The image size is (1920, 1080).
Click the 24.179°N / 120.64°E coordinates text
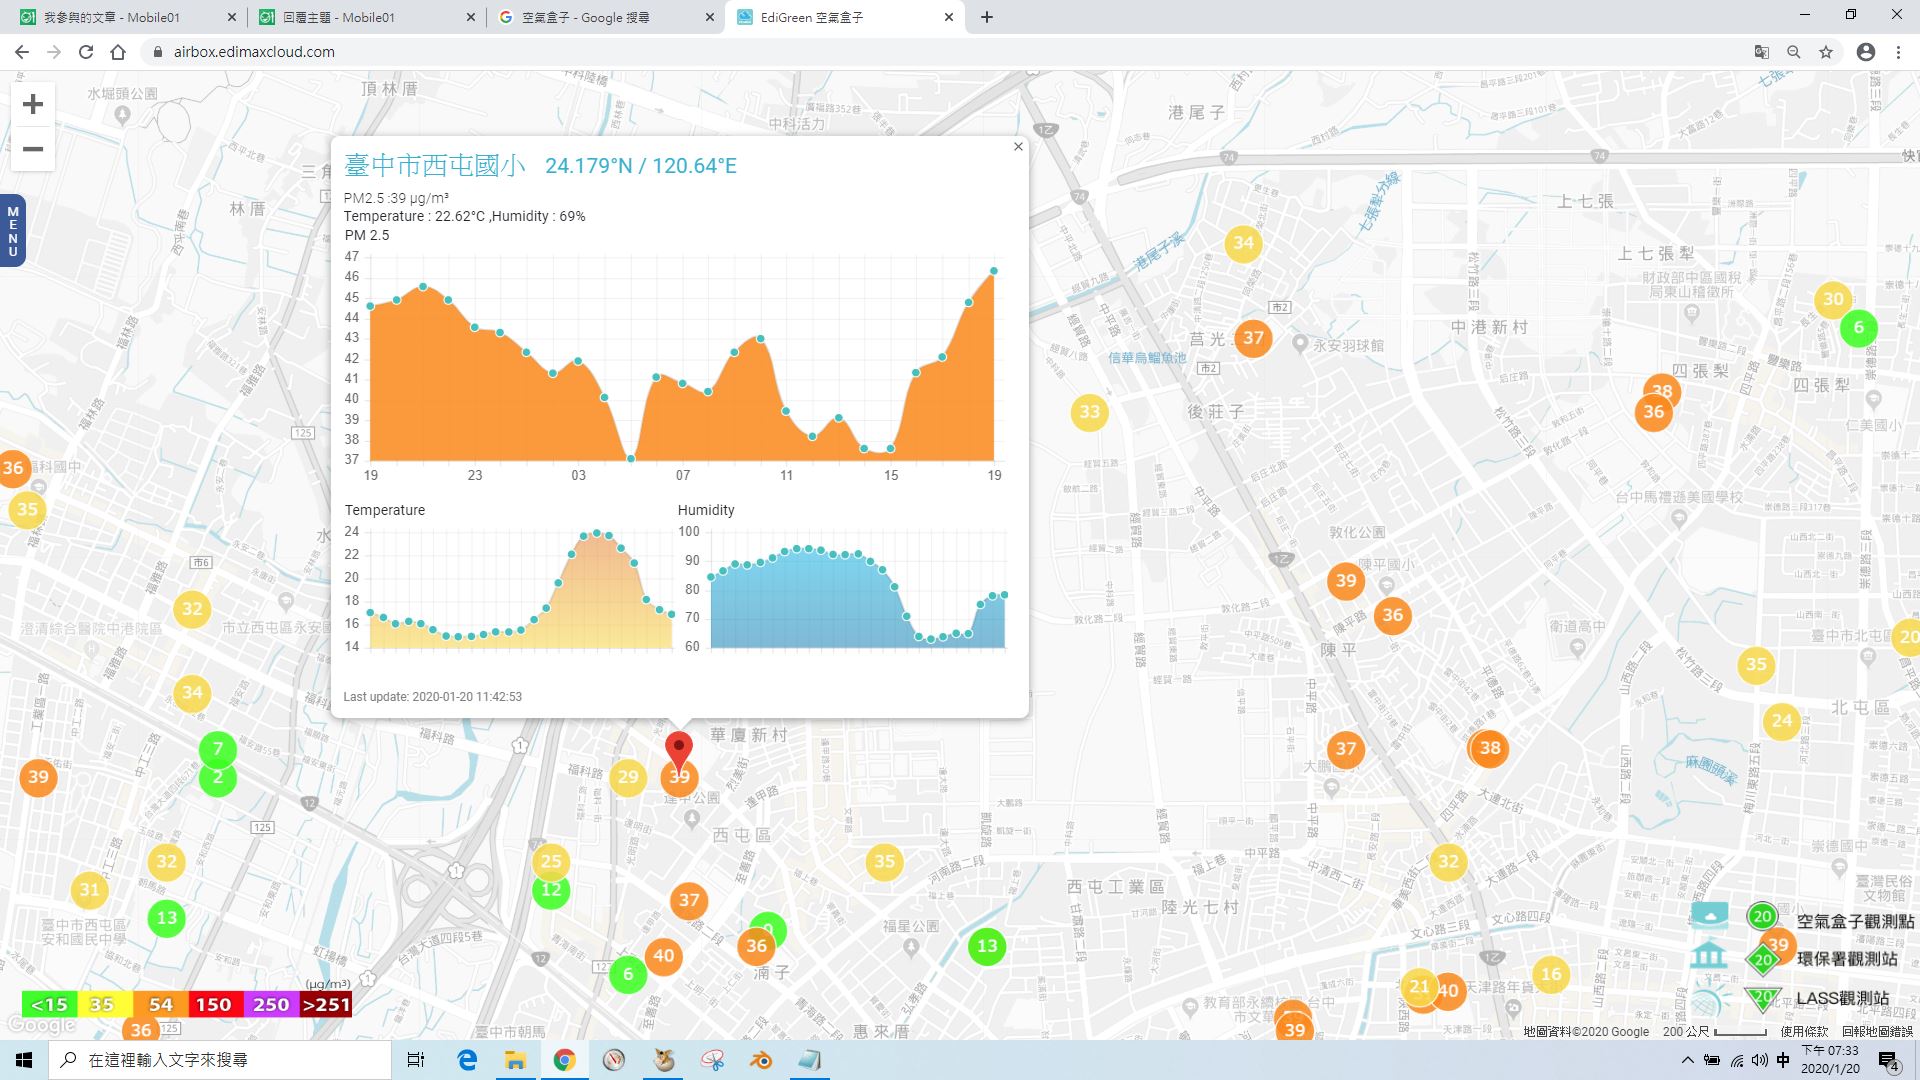(x=641, y=166)
